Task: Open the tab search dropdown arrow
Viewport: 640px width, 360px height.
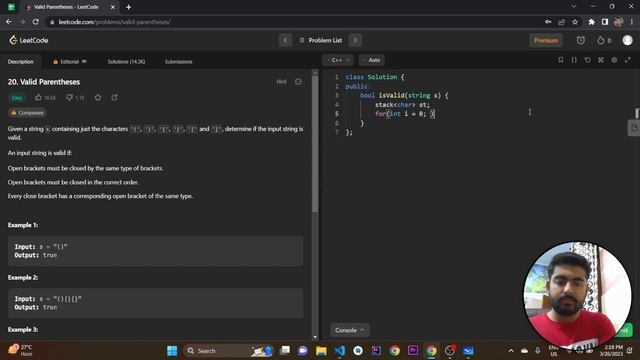Action: [x=573, y=7]
